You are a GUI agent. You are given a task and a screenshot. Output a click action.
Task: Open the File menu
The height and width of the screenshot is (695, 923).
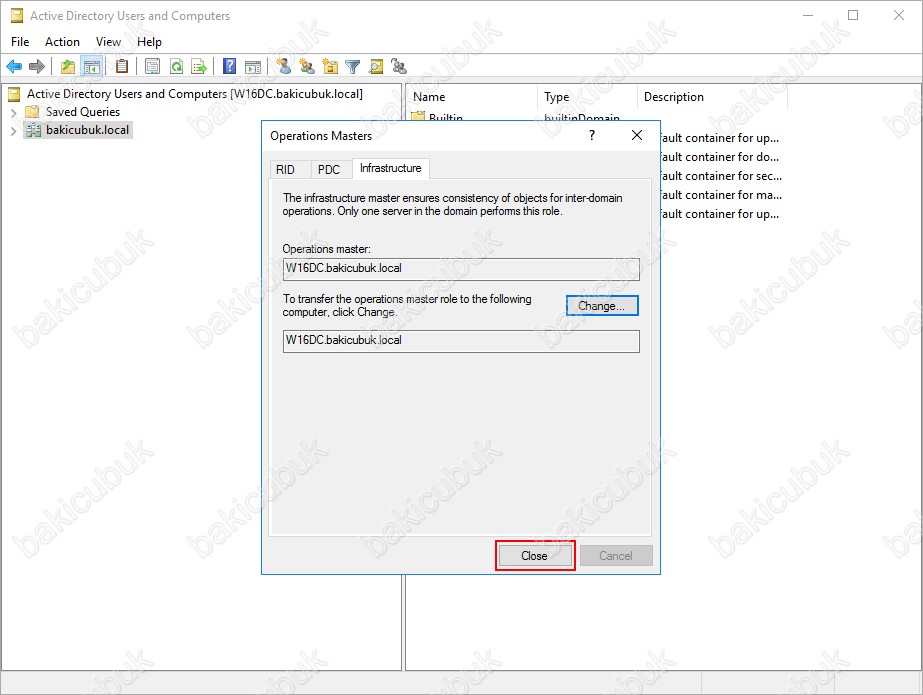click(x=20, y=42)
